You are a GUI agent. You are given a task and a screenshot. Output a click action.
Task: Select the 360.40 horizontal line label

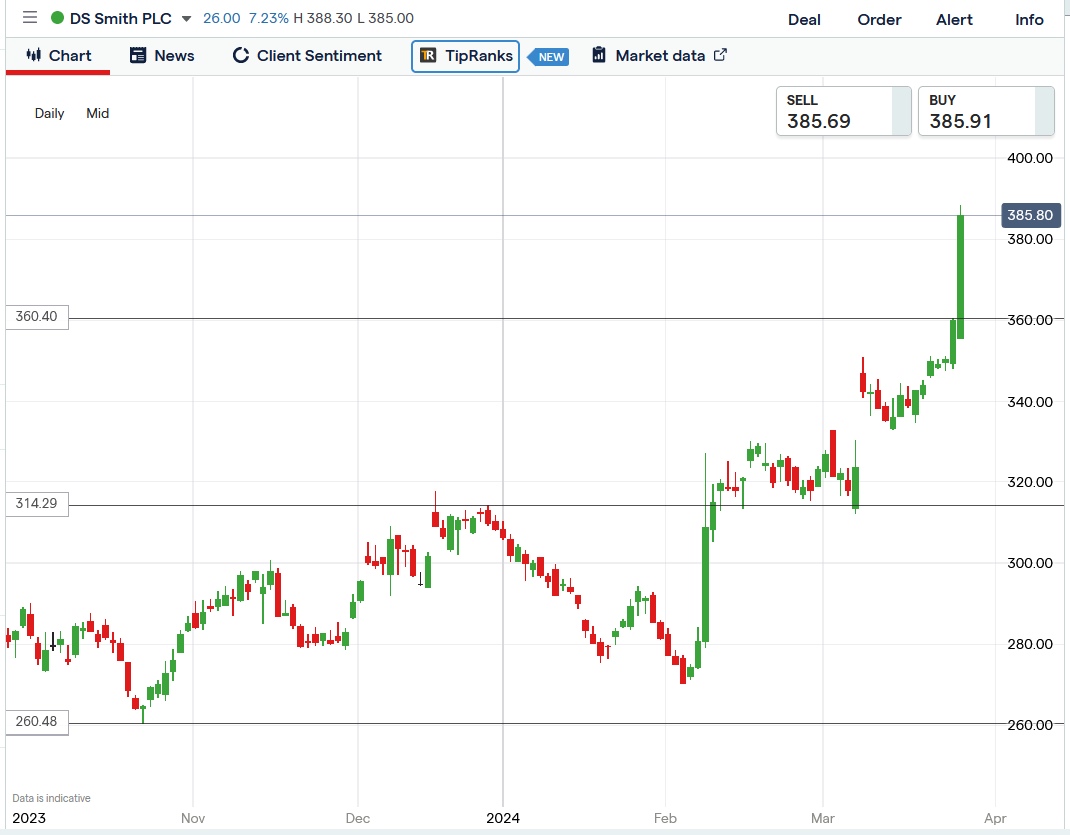(x=37, y=317)
